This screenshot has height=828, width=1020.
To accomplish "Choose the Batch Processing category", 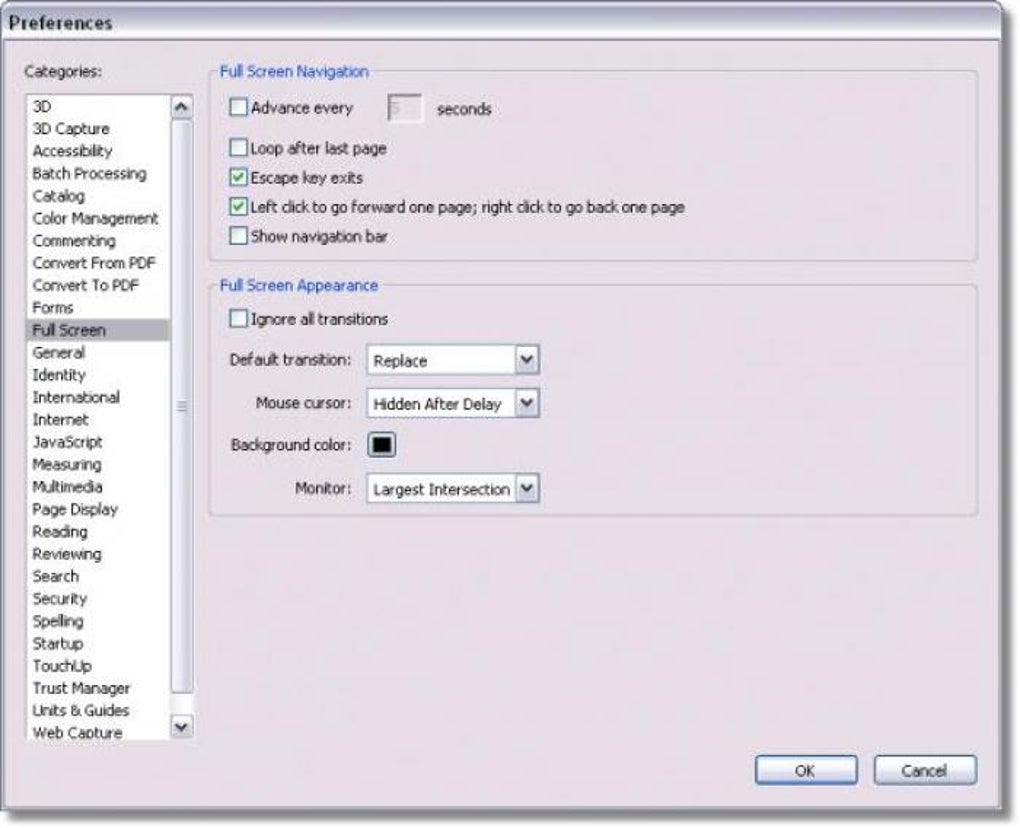I will [98, 174].
